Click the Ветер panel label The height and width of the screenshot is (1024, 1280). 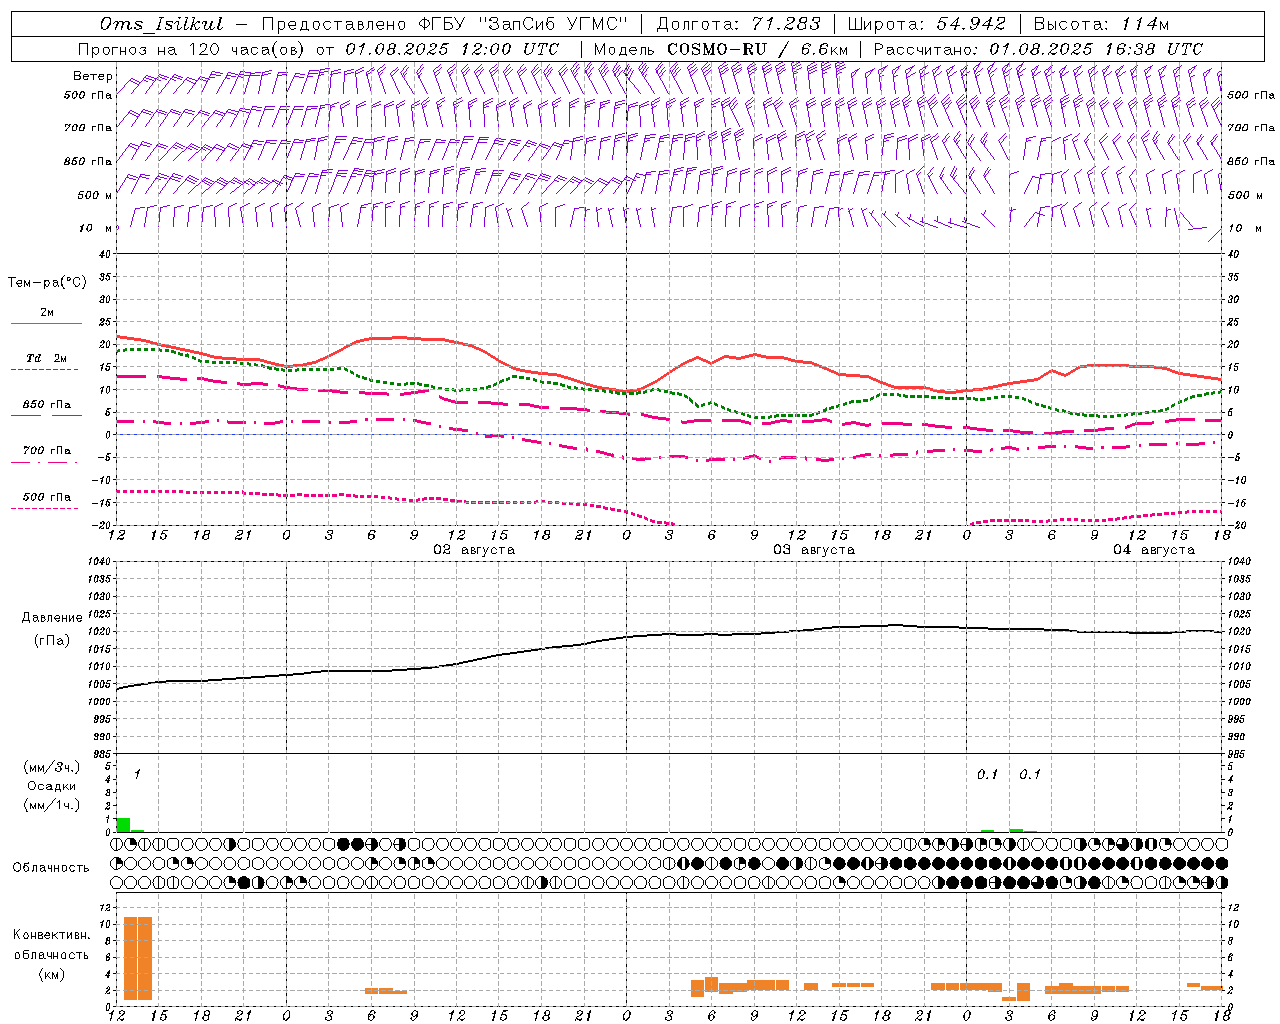[x=93, y=76]
